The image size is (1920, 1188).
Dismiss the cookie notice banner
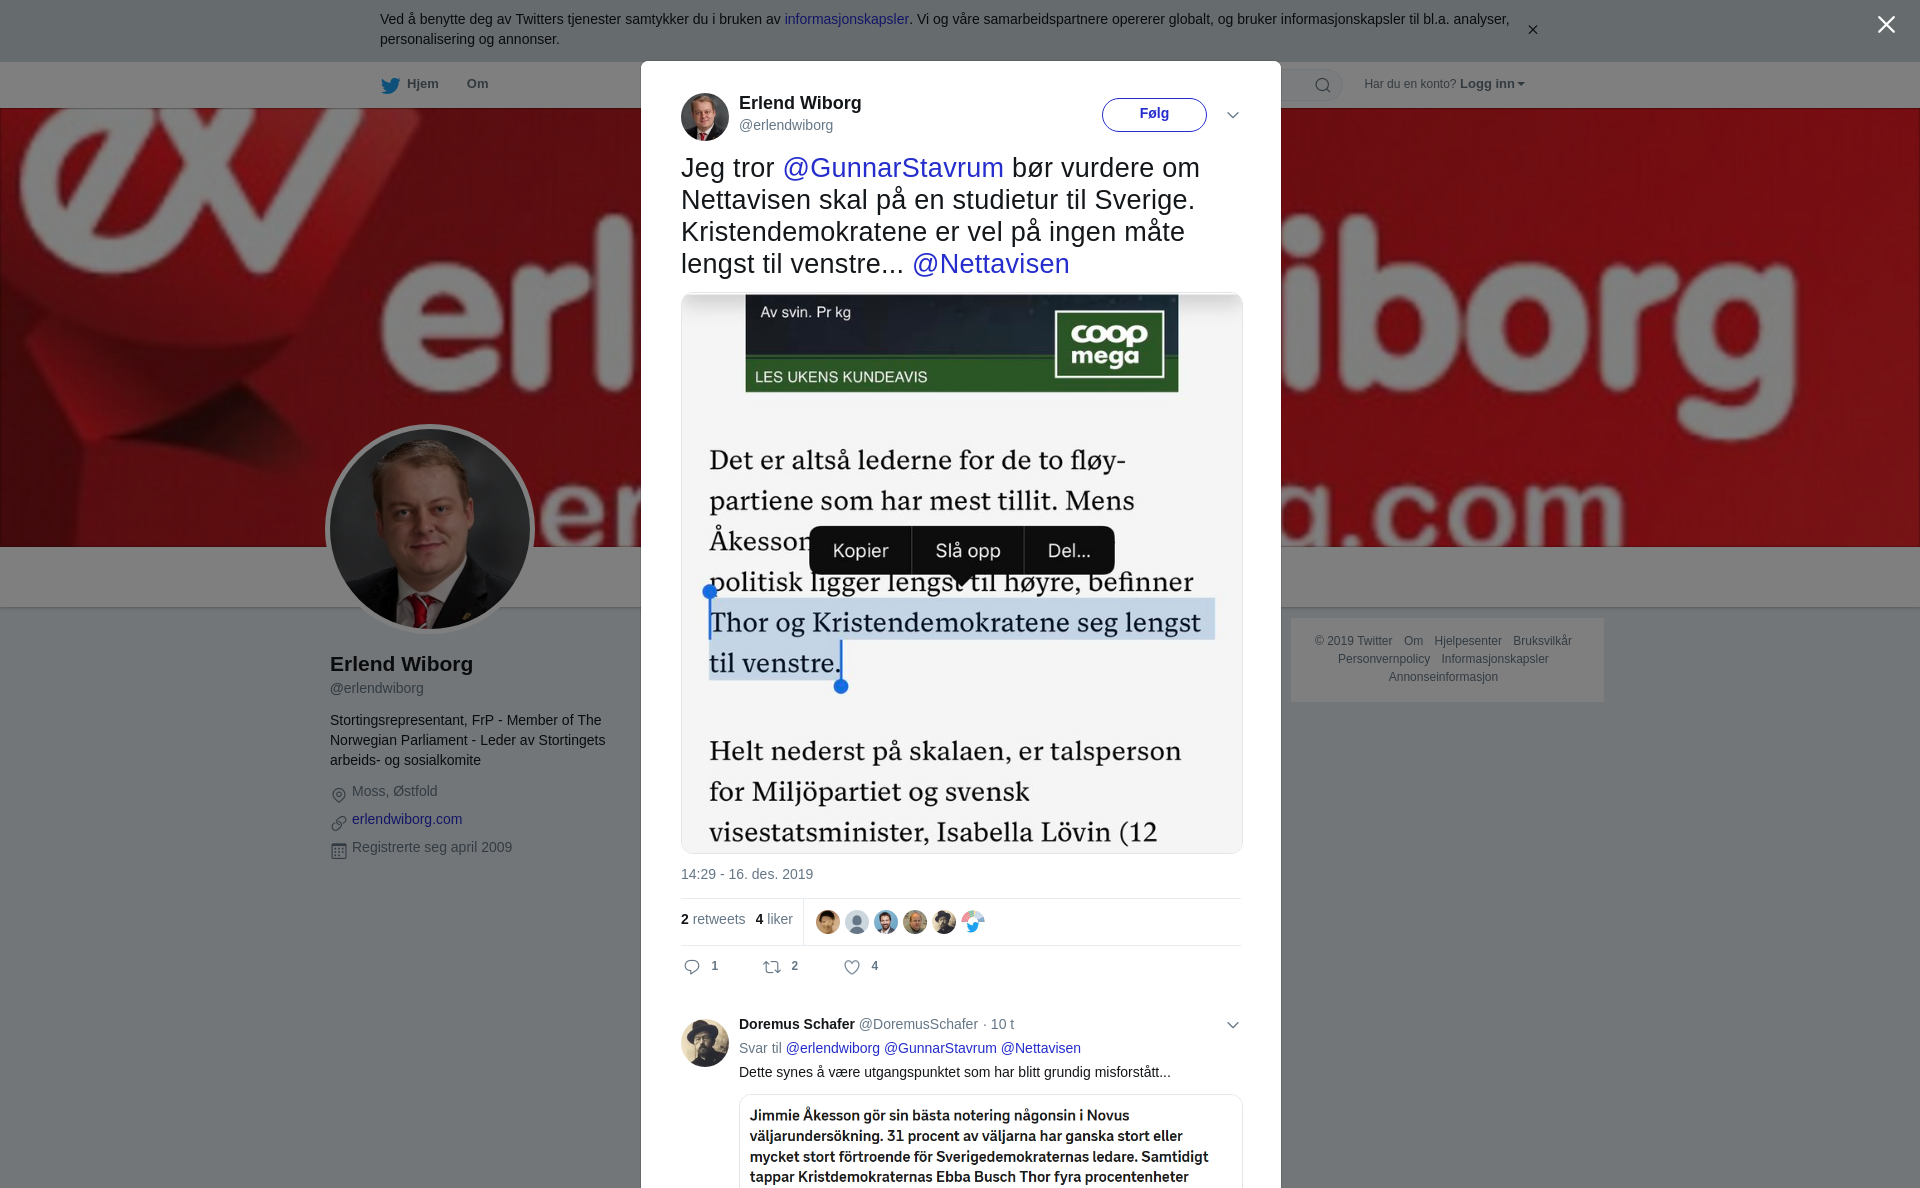coord(1532,30)
